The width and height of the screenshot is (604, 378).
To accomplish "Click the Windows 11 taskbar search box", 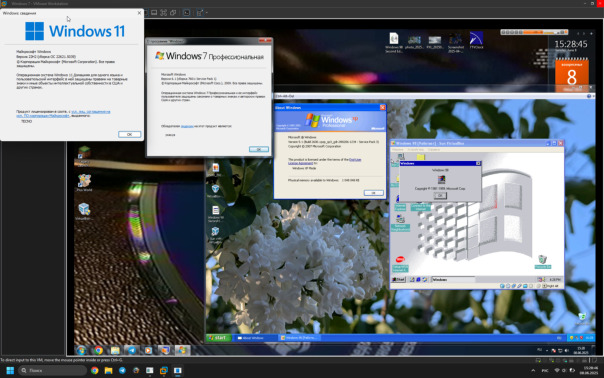I will click(52, 370).
